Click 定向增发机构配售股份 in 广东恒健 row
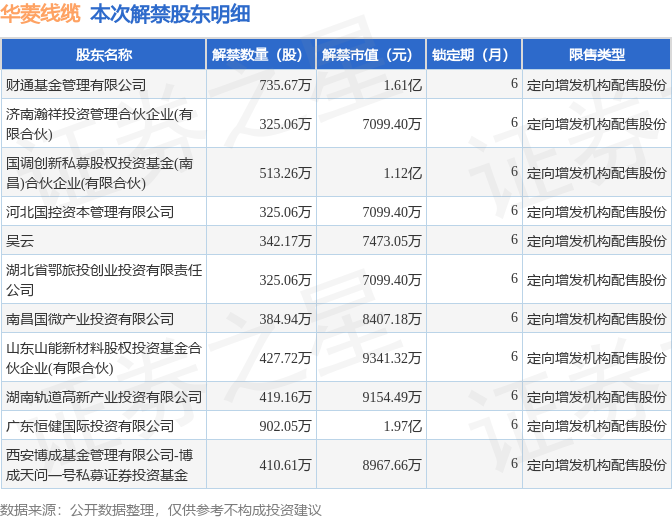672x519 pixels. coord(597,426)
